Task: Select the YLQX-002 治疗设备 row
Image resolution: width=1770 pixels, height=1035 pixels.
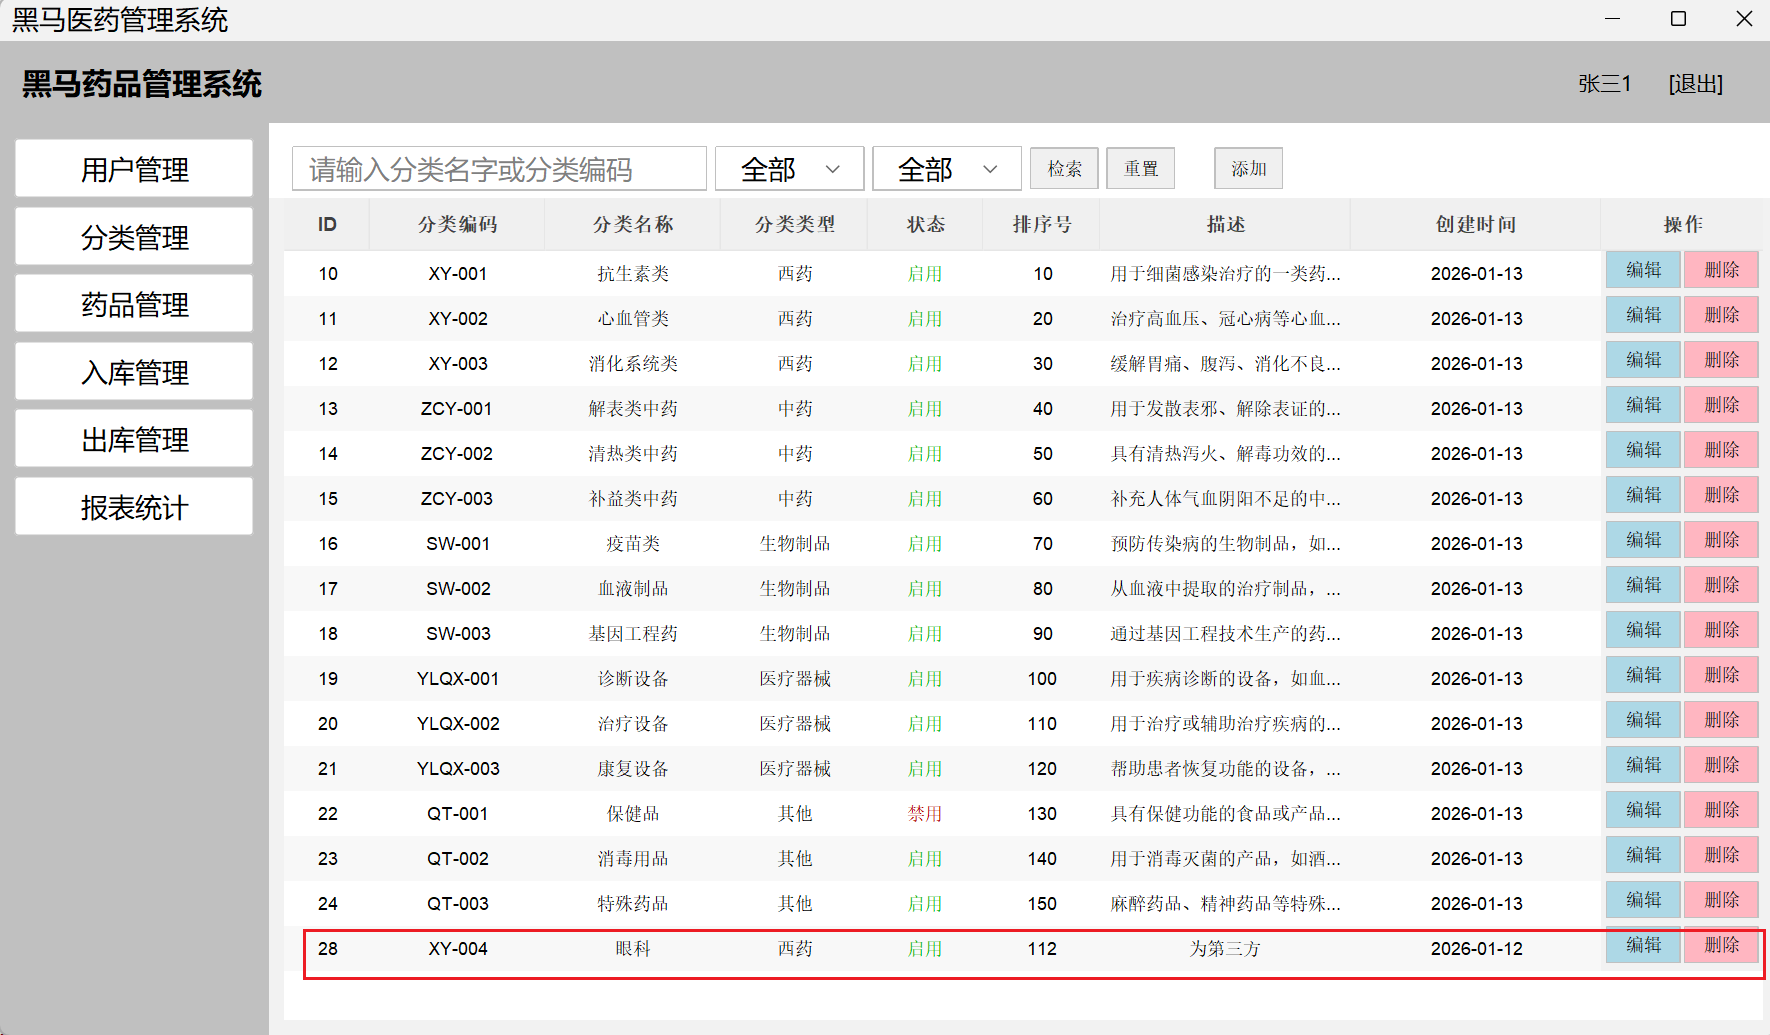Action: (633, 724)
